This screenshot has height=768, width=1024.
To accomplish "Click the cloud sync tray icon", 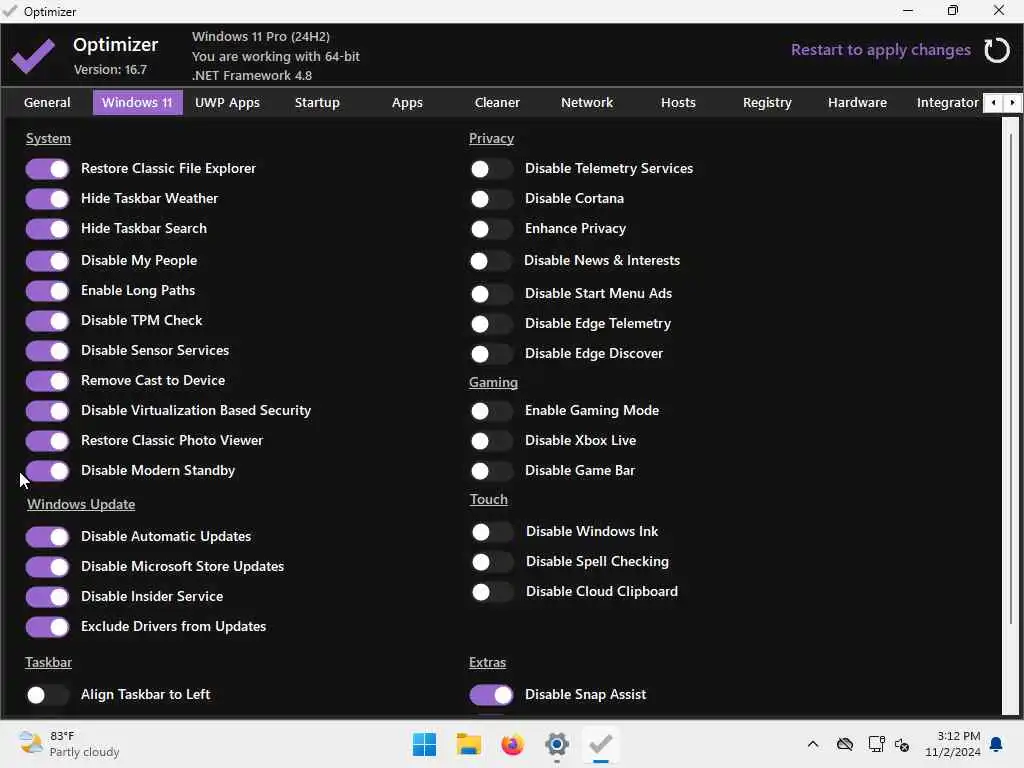I will pyautogui.click(x=844, y=744).
